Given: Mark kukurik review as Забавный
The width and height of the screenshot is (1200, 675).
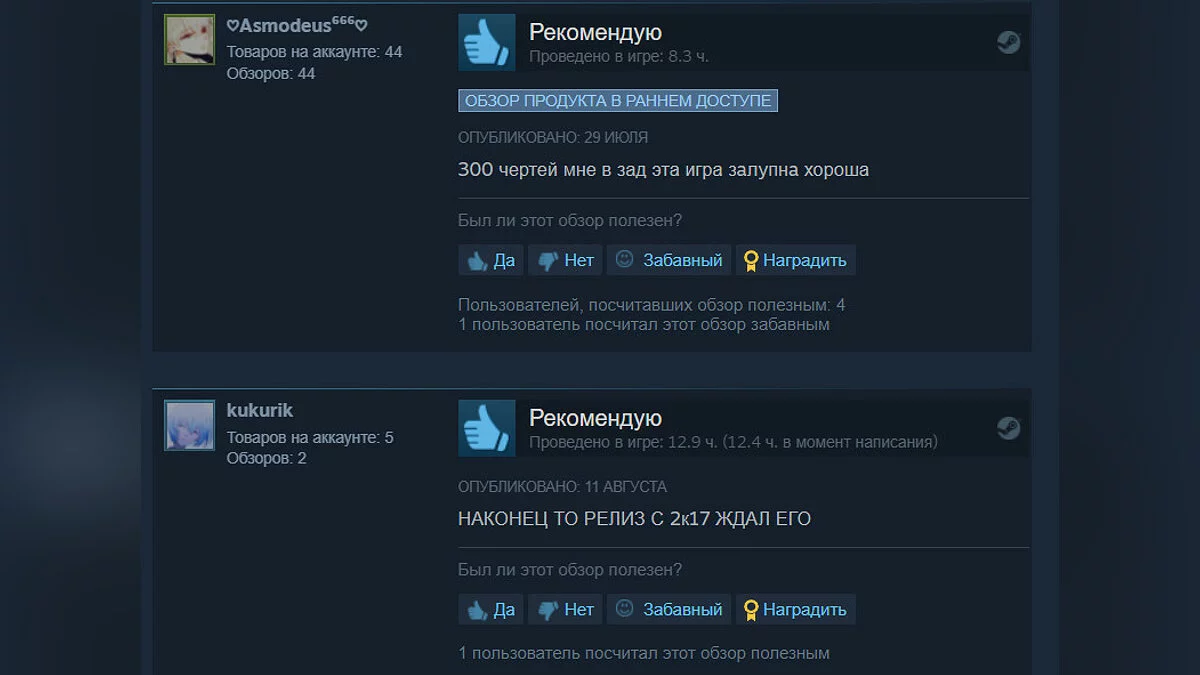Looking at the screenshot, I should [669, 609].
